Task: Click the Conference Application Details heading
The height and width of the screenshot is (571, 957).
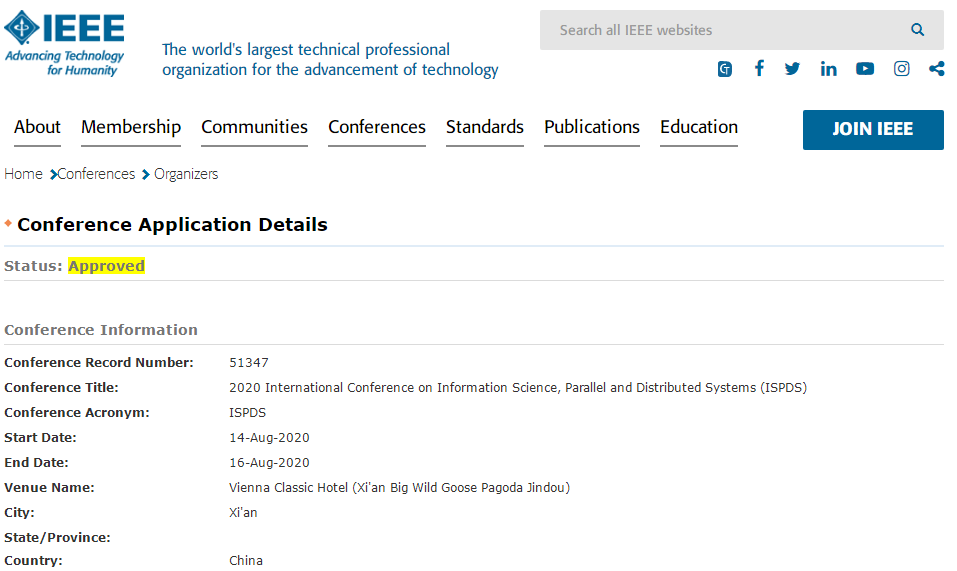Action: click(172, 224)
